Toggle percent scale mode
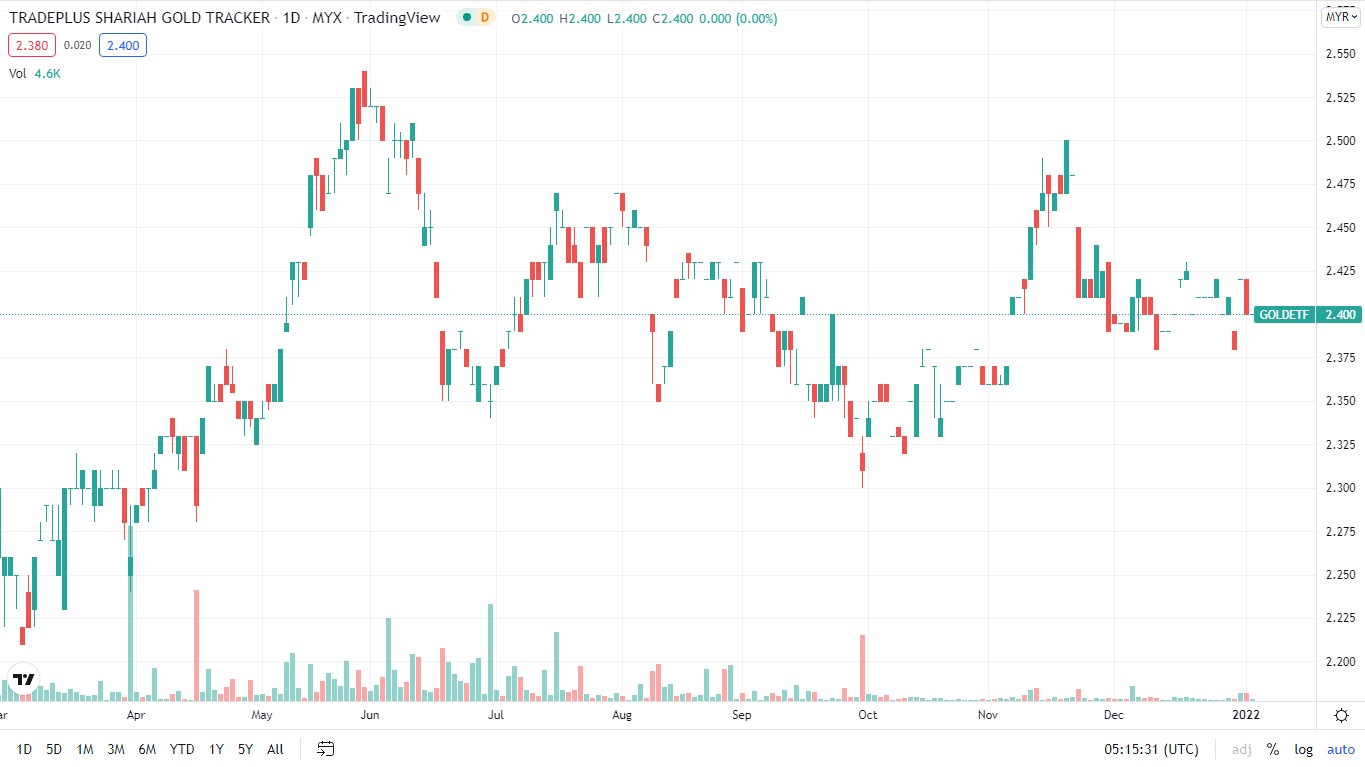Viewport: 1365px width, 767px height. 1272,749
